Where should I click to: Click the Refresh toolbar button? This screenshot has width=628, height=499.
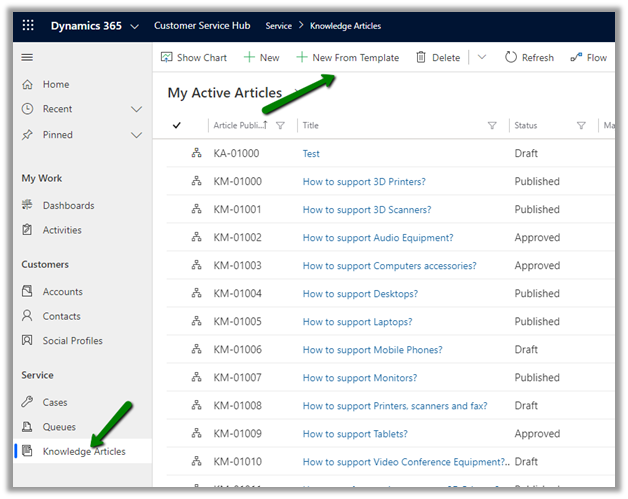529,58
